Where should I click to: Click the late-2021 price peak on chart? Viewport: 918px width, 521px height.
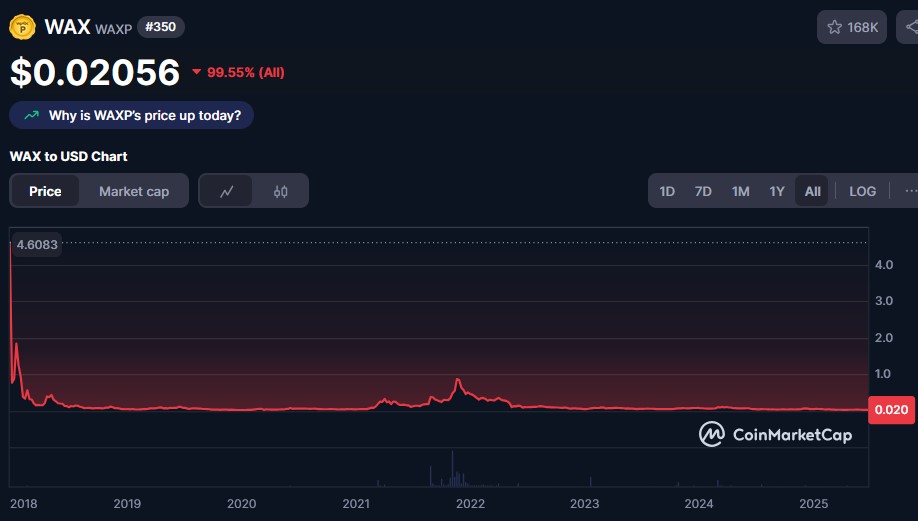click(x=458, y=380)
